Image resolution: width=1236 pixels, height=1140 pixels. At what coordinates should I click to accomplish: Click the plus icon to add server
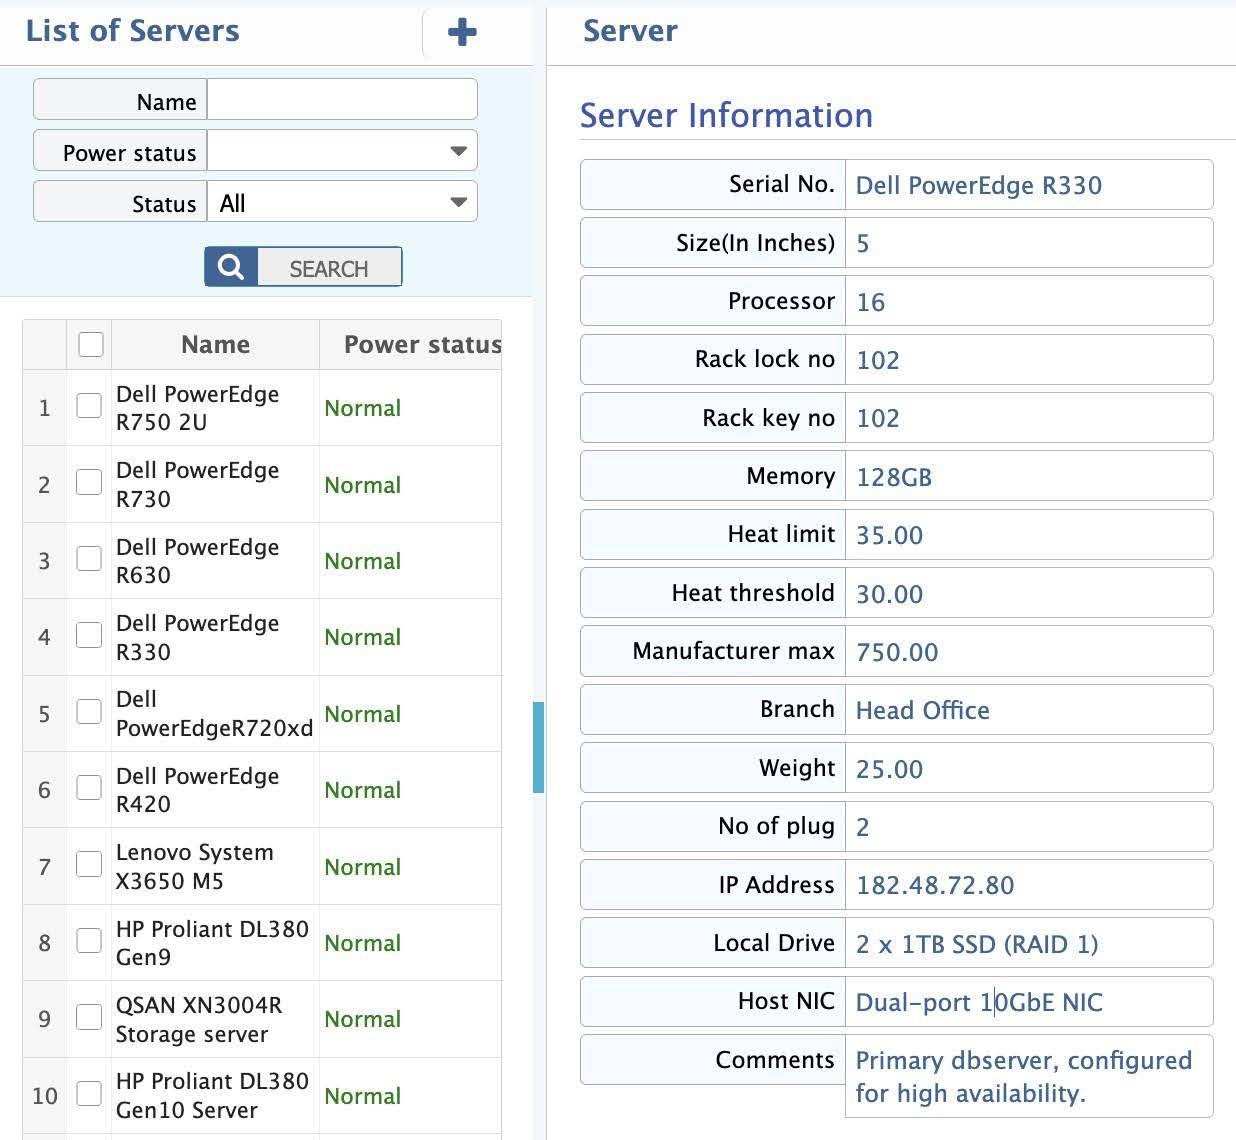click(x=462, y=32)
